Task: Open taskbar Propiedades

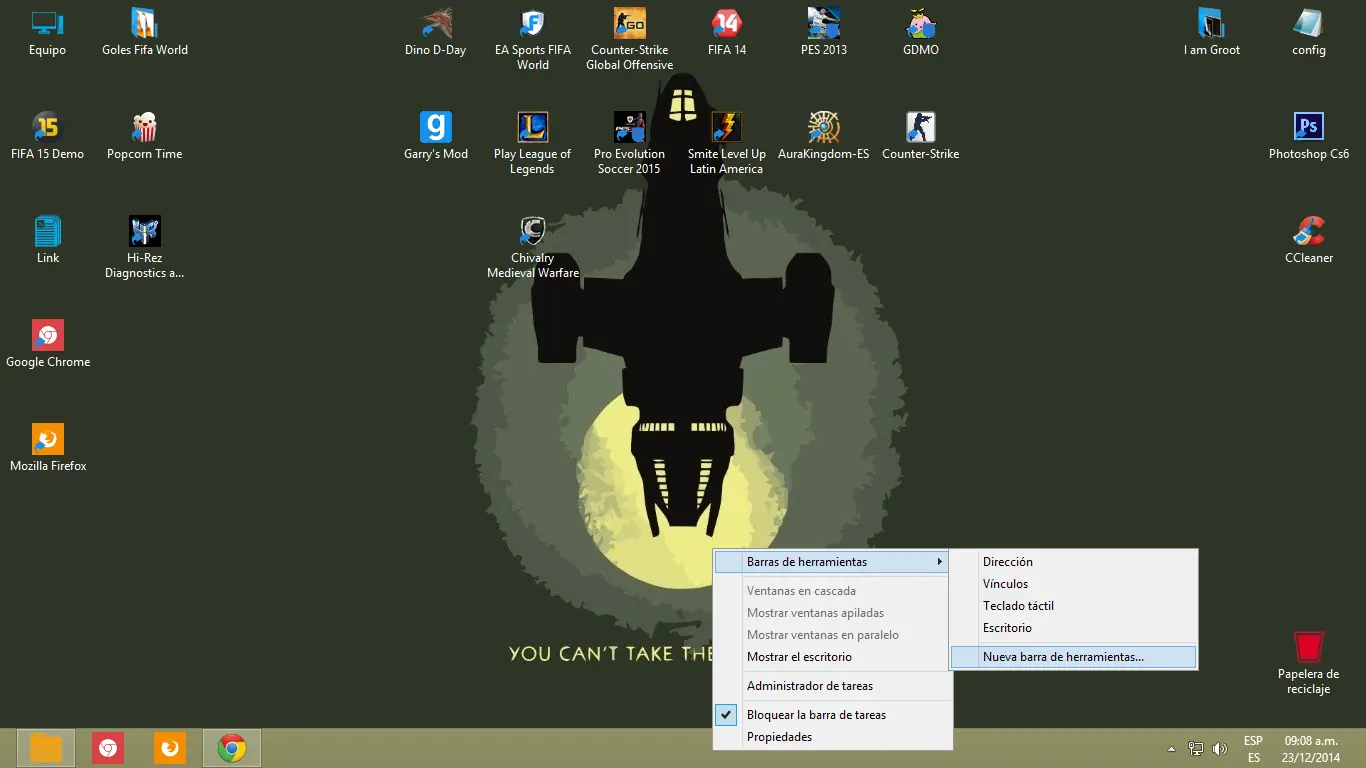Action: click(832, 737)
